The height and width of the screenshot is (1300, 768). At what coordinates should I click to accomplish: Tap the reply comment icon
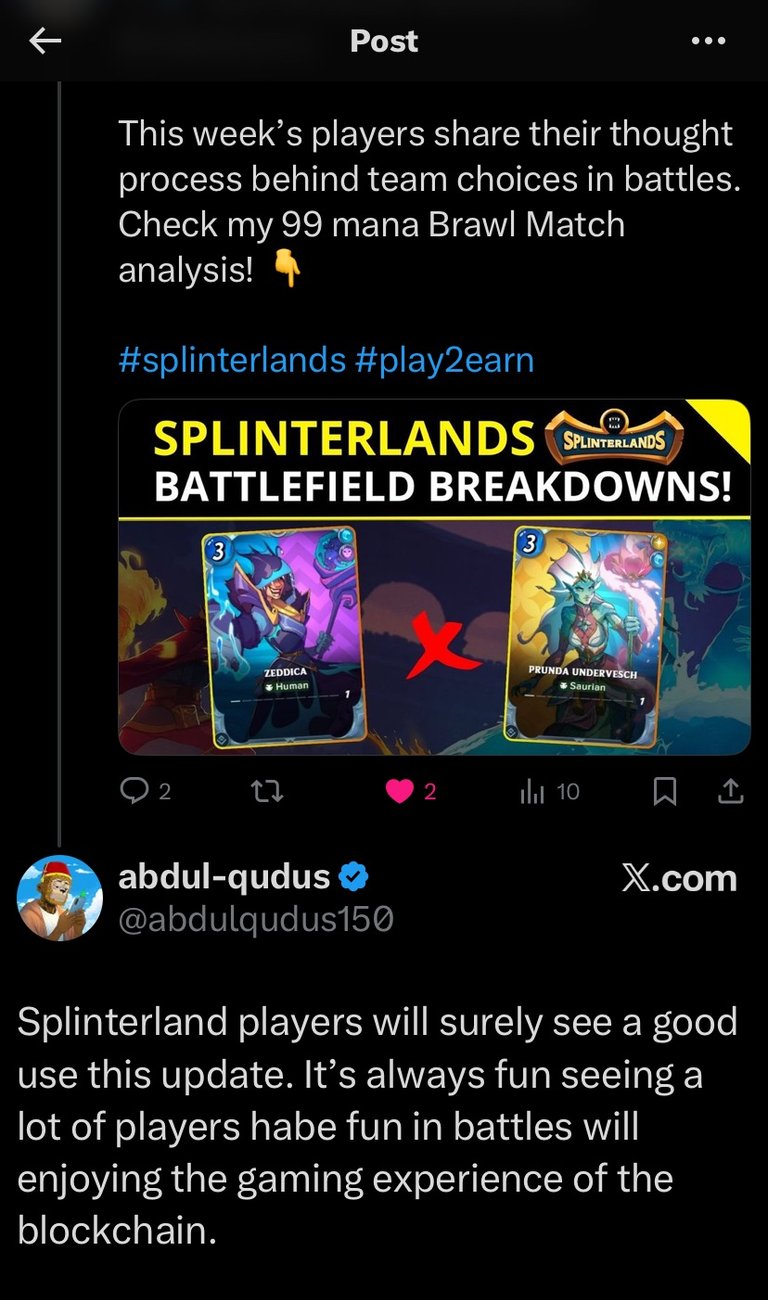(x=133, y=792)
